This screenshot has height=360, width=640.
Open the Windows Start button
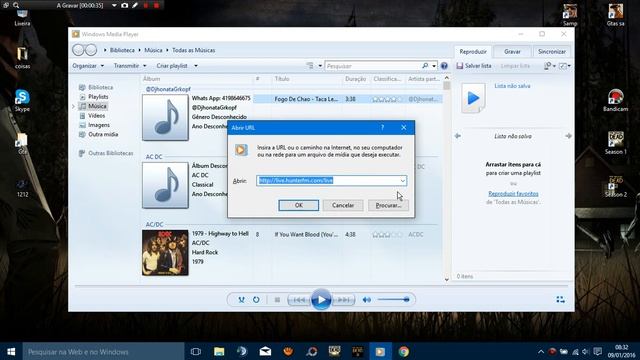click(x=11, y=351)
